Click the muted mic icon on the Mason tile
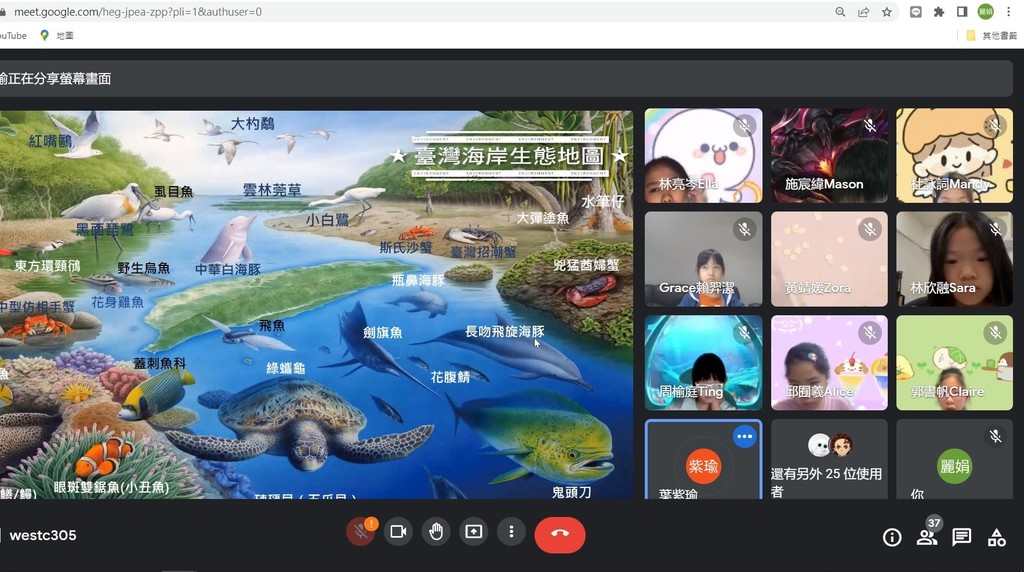The image size is (1024, 572). coord(869,125)
